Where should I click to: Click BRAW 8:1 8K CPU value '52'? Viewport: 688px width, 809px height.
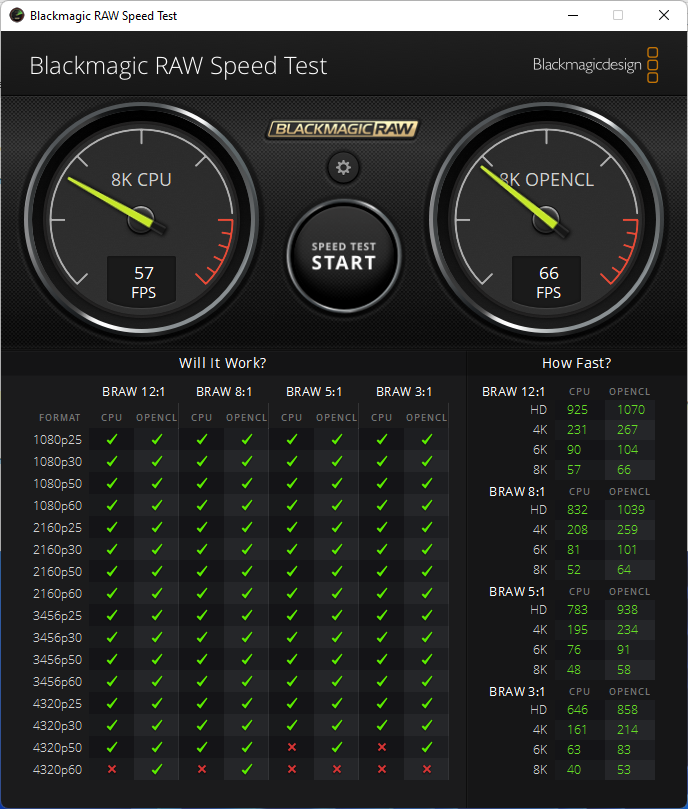pyautogui.click(x=573, y=570)
